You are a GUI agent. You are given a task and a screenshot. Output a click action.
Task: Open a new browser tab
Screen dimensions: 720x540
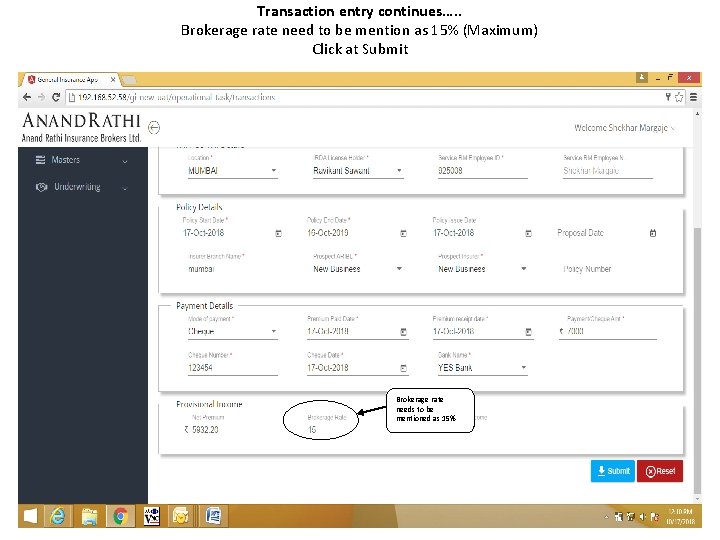[x=129, y=80]
